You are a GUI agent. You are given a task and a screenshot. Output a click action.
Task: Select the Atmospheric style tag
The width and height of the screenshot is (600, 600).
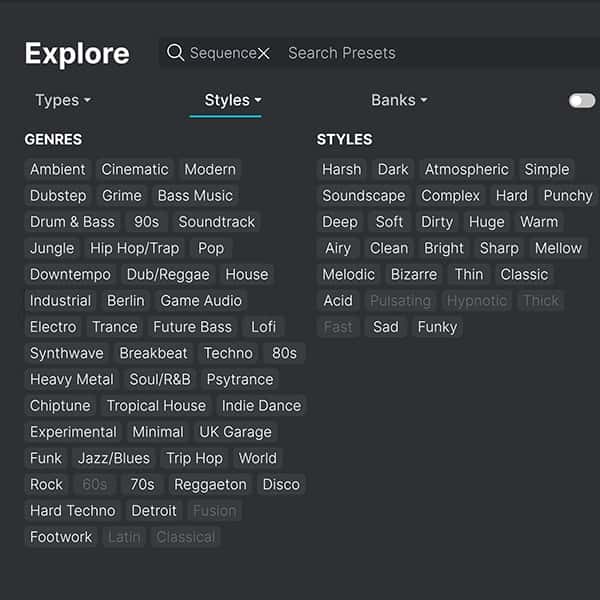[x=466, y=169]
